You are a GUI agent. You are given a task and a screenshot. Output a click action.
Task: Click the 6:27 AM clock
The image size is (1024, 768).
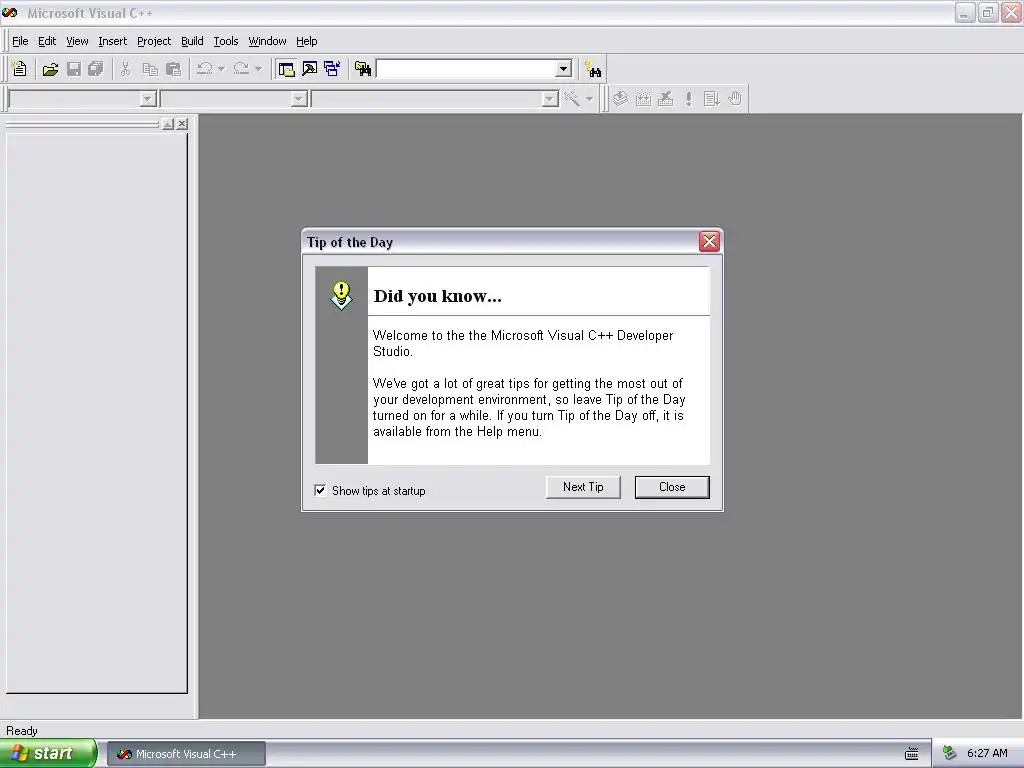[987, 754]
